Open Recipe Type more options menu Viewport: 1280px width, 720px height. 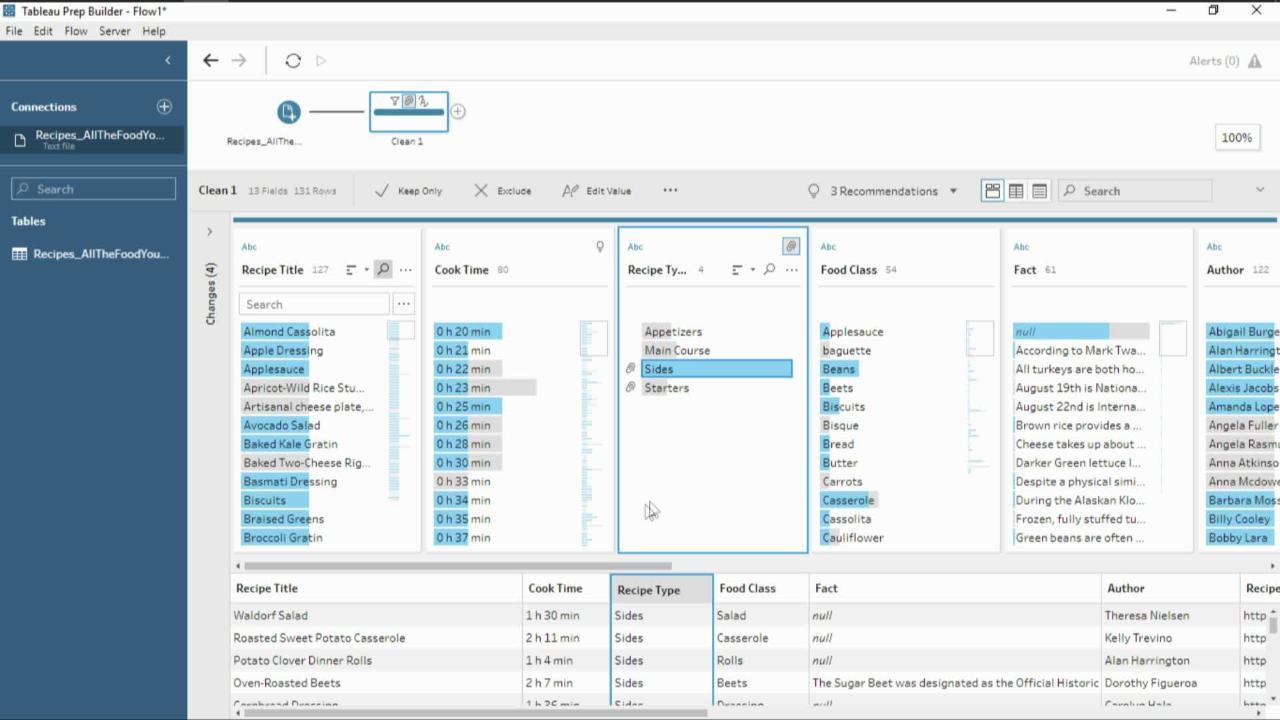pos(791,270)
